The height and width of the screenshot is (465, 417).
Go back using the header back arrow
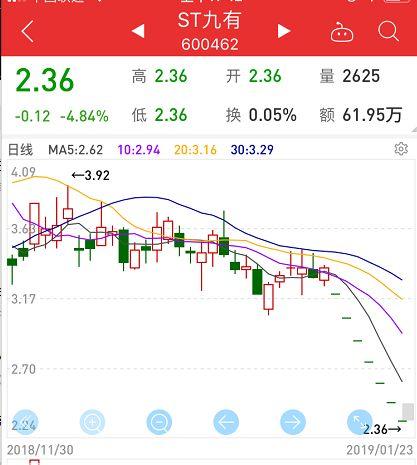pos(27,31)
